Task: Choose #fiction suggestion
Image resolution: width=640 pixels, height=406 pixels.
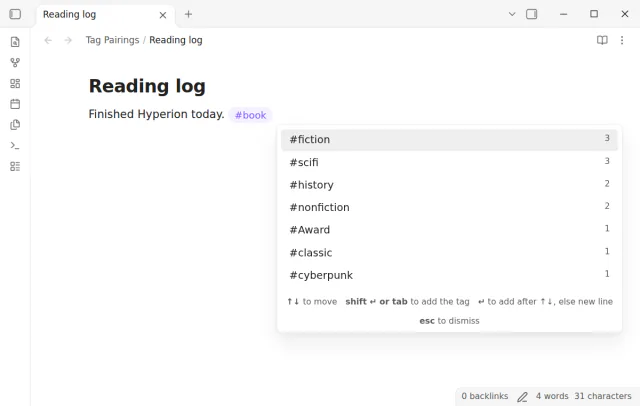Action: (x=449, y=140)
